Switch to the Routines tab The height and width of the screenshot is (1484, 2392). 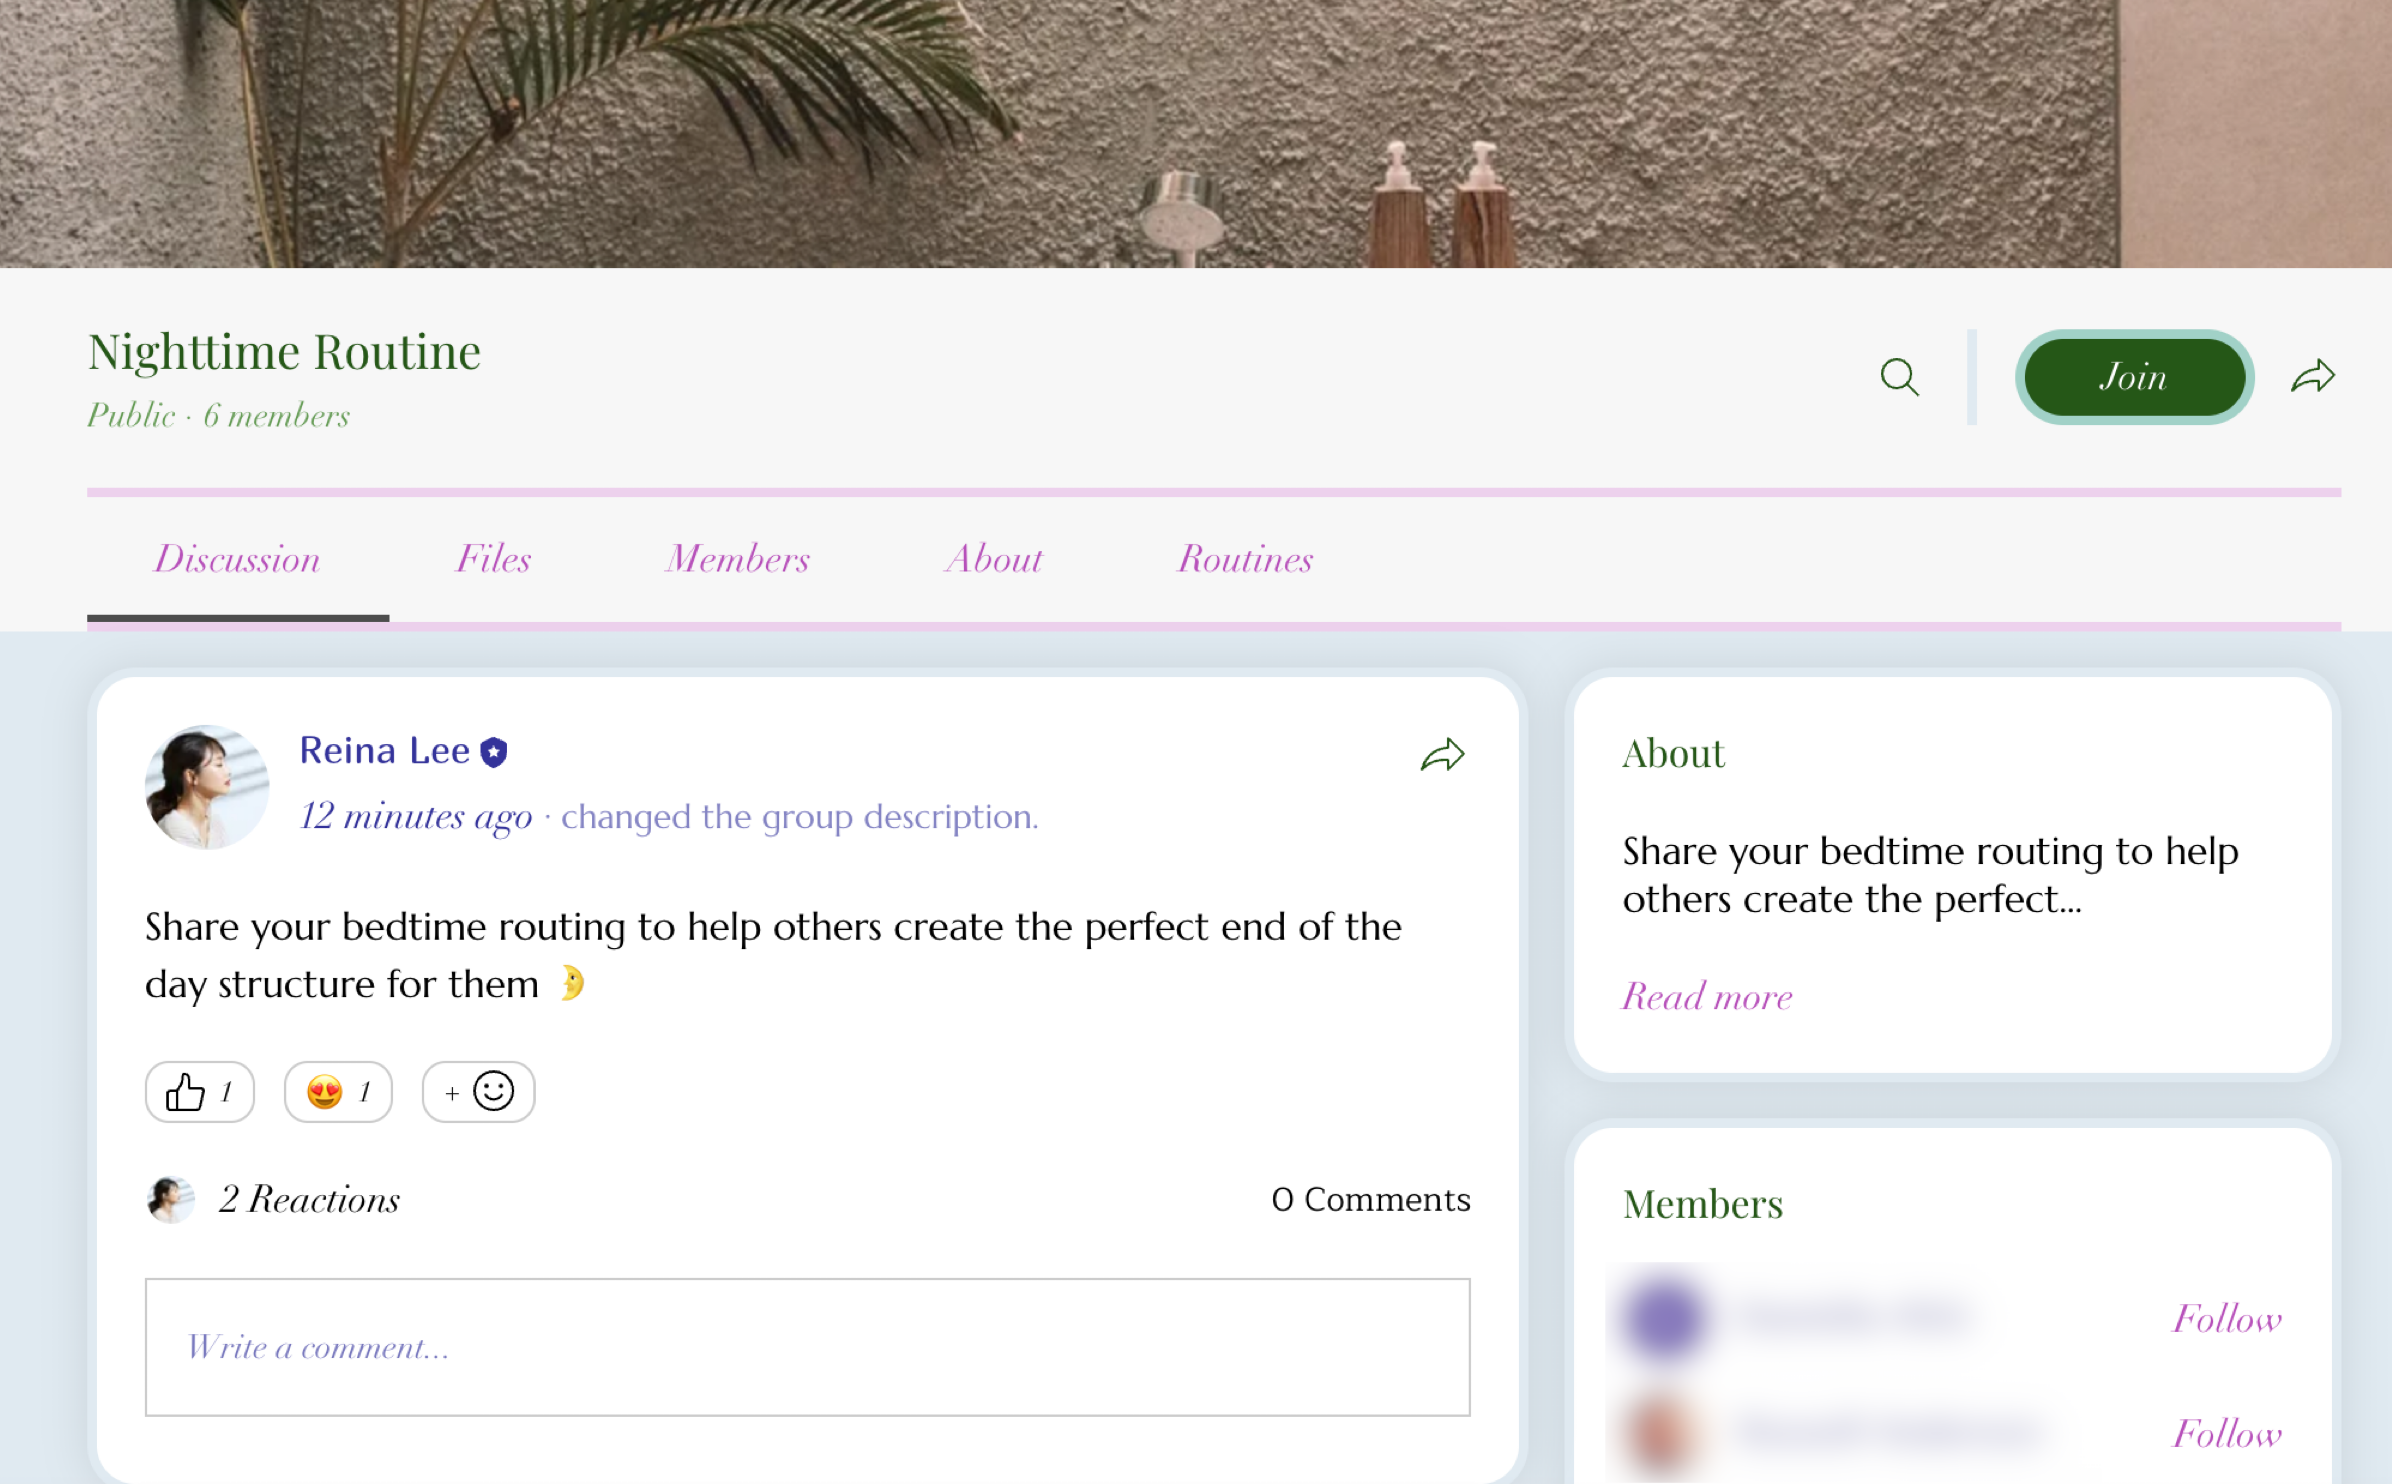(x=1245, y=559)
